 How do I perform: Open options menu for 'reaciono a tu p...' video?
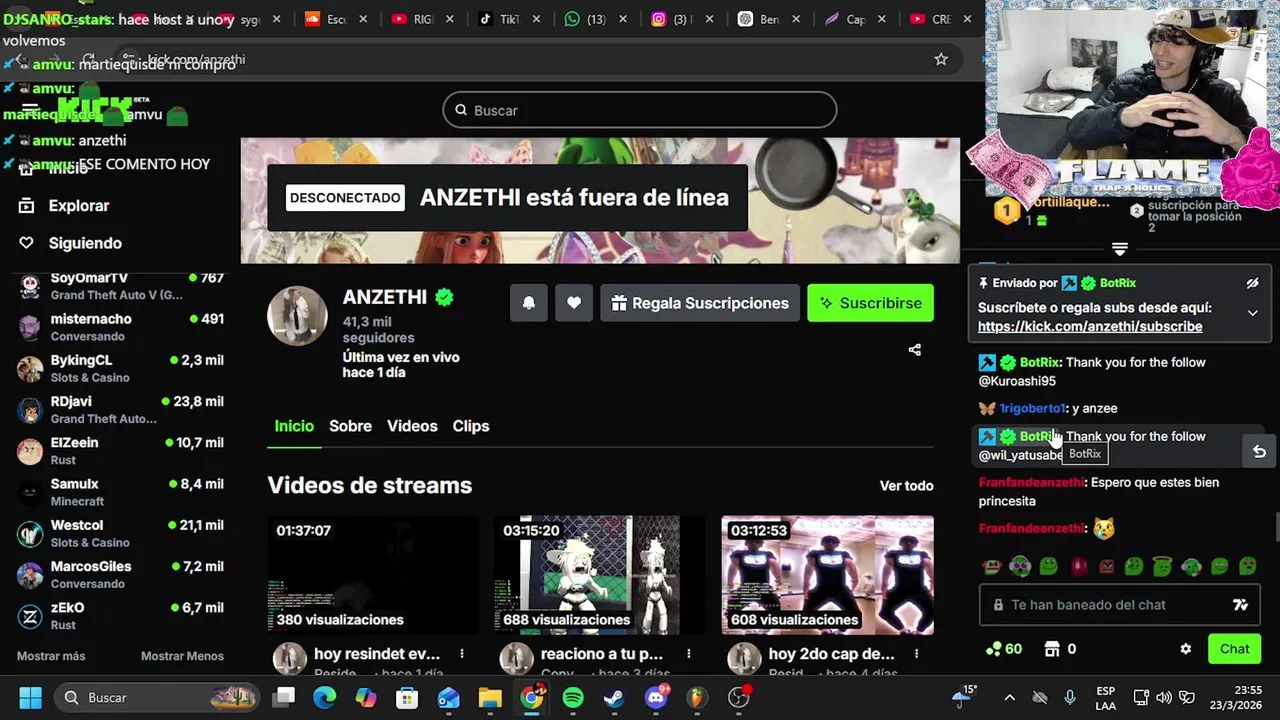[689, 654]
